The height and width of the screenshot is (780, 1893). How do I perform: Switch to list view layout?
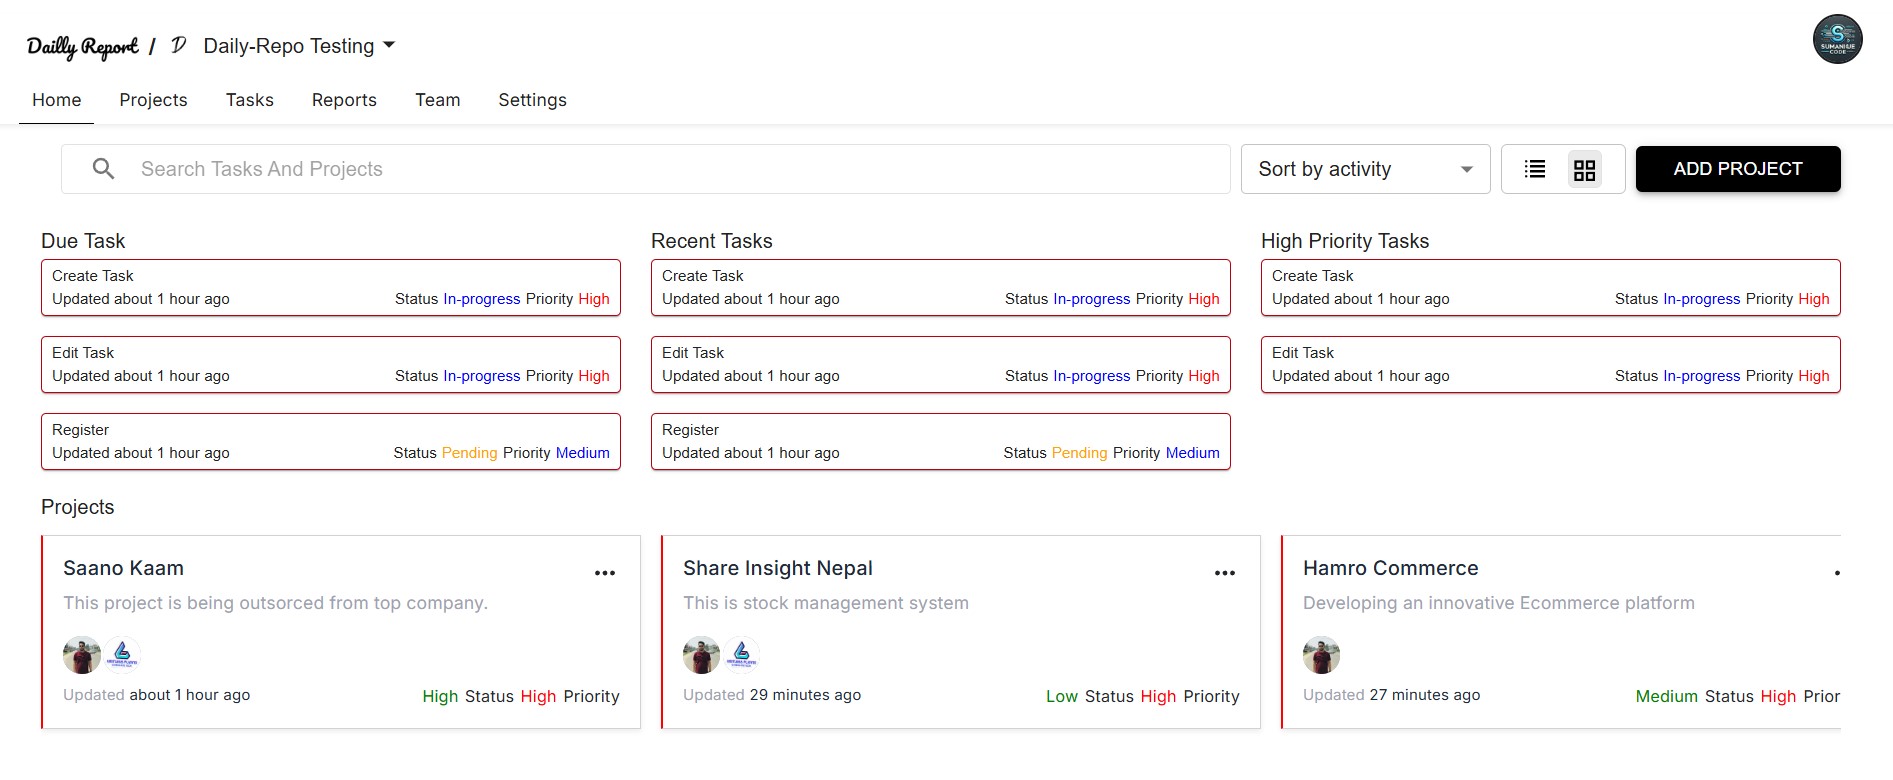[x=1535, y=169]
